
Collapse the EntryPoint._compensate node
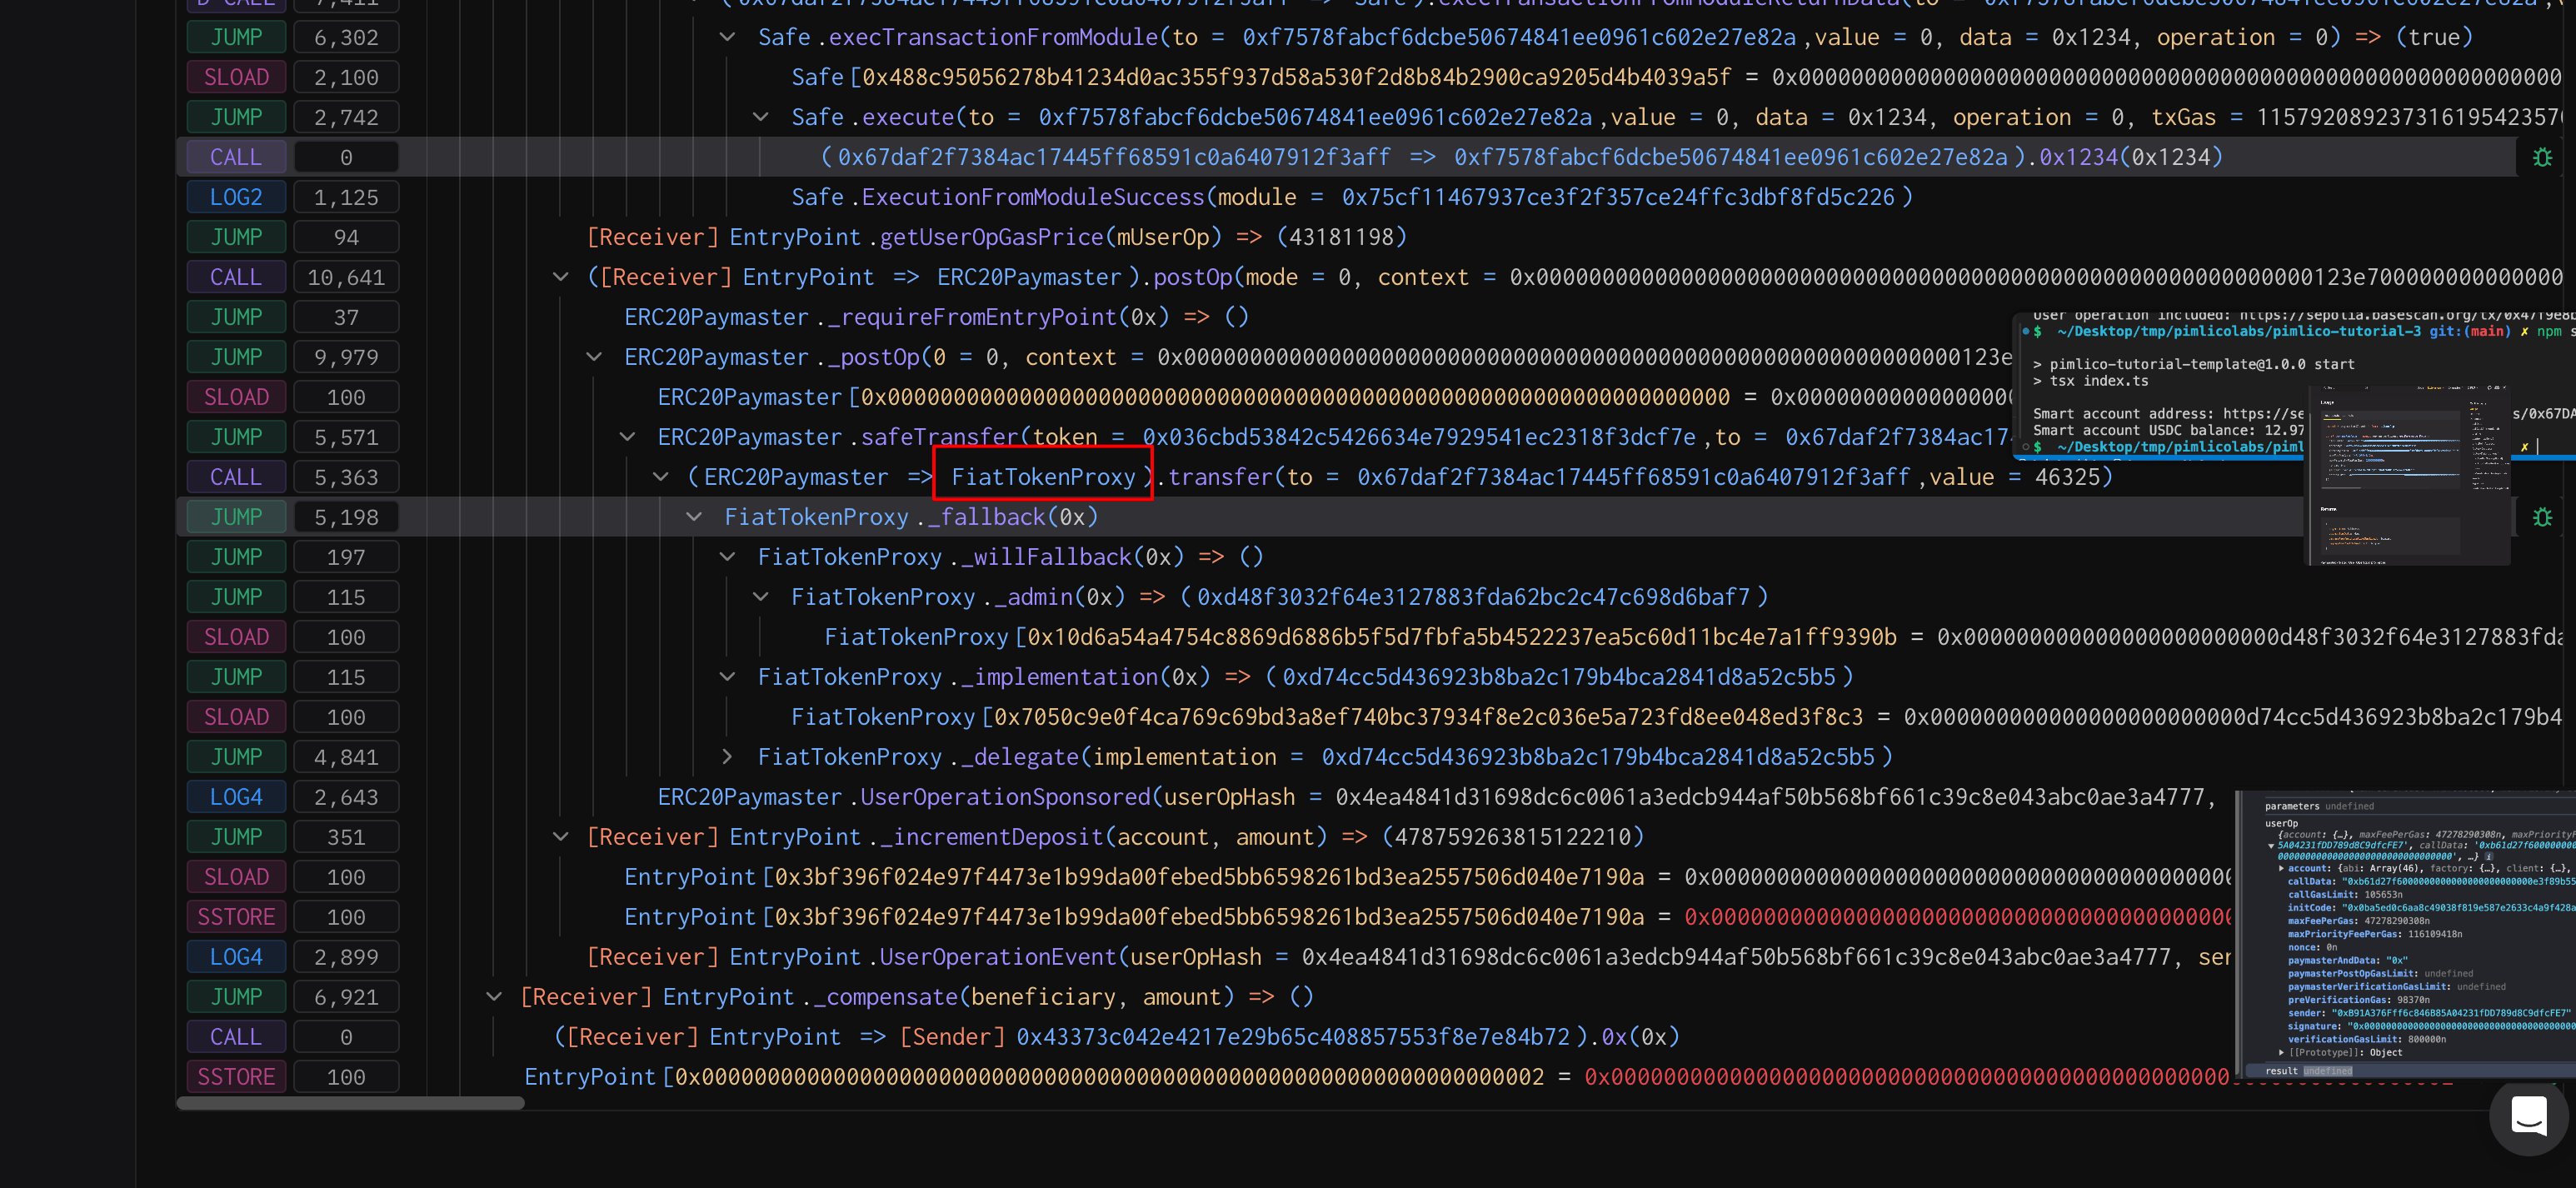tap(494, 997)
